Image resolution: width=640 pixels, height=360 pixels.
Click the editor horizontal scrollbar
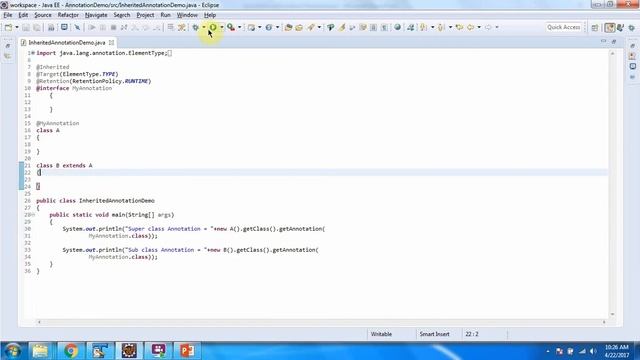tap(321, 322)
